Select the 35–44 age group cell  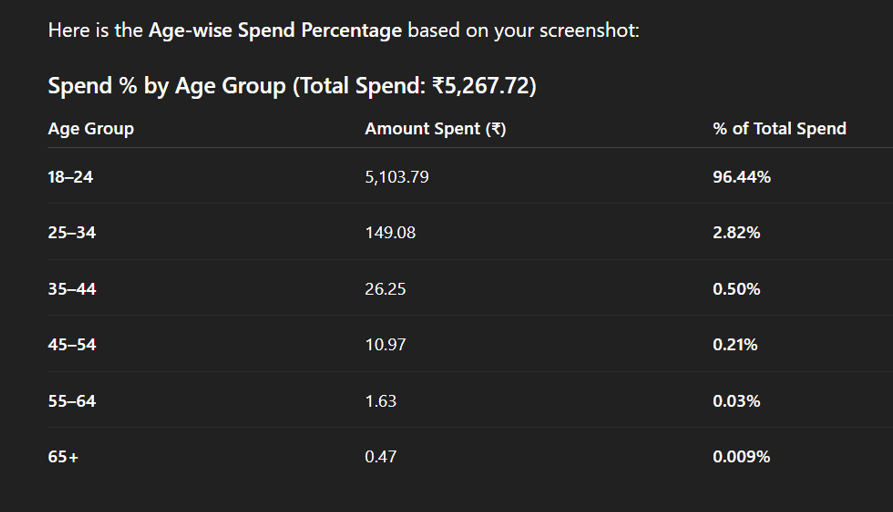[x=72, y=289]
